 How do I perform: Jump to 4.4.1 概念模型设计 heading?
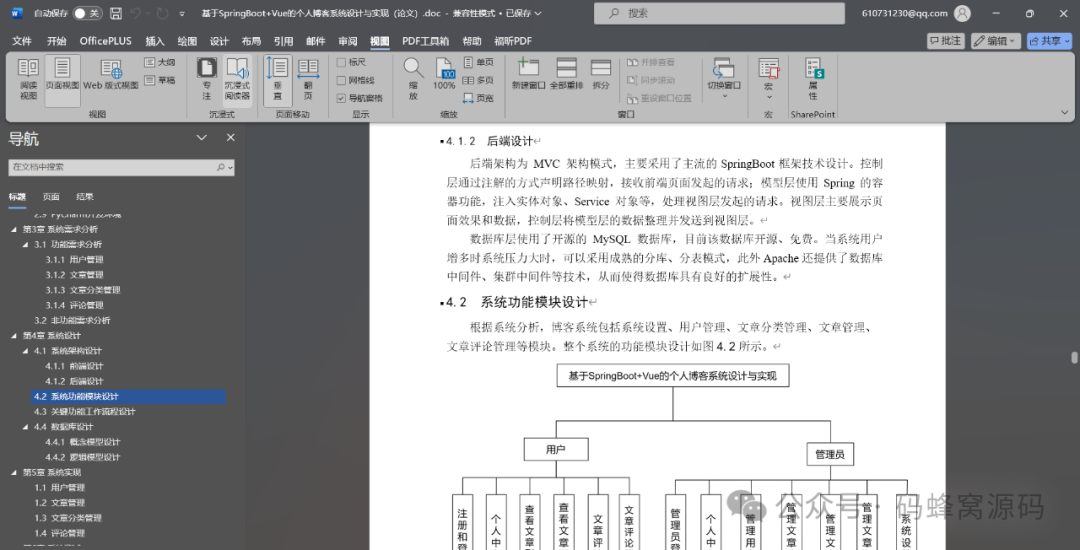[x=83, y=442]
